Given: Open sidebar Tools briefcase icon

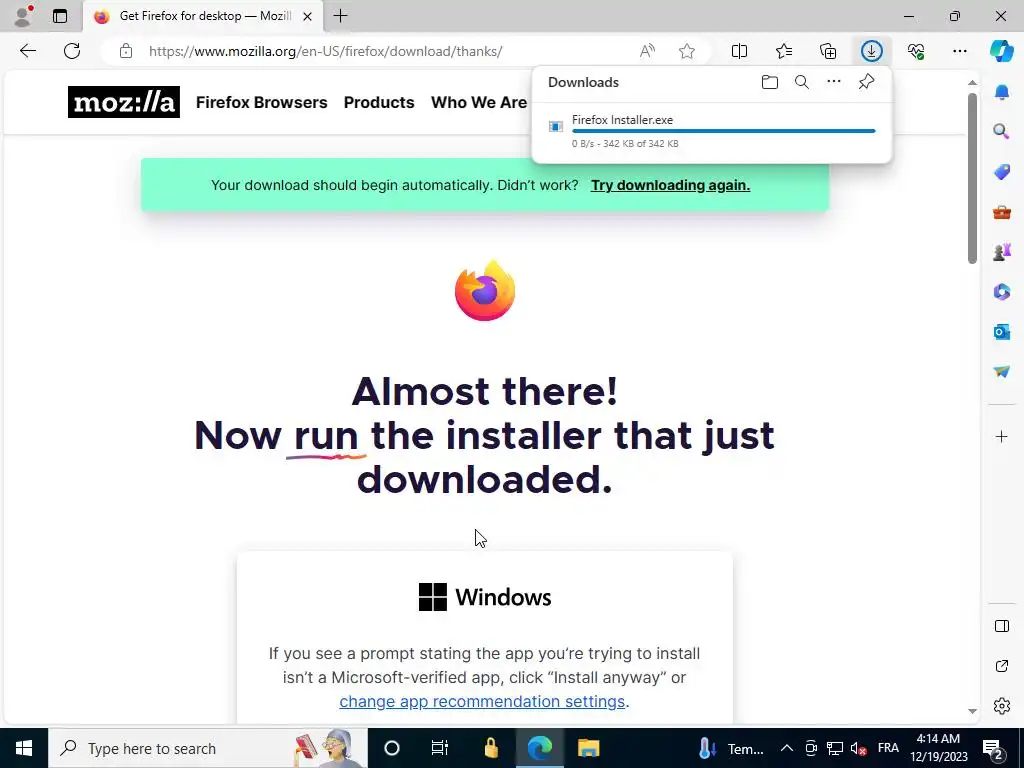Looking at the screenshot, I should coord(1001,212).
